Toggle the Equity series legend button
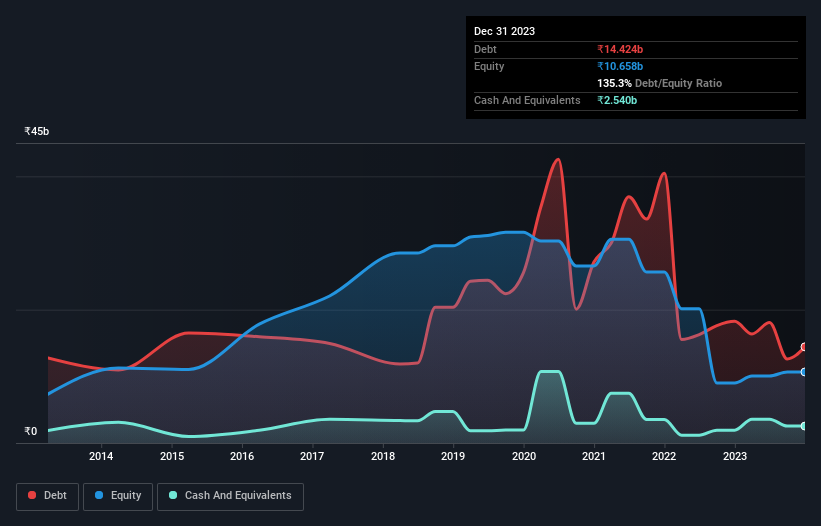Viewport: 821px width, 526px height. [x=118, y=496]
